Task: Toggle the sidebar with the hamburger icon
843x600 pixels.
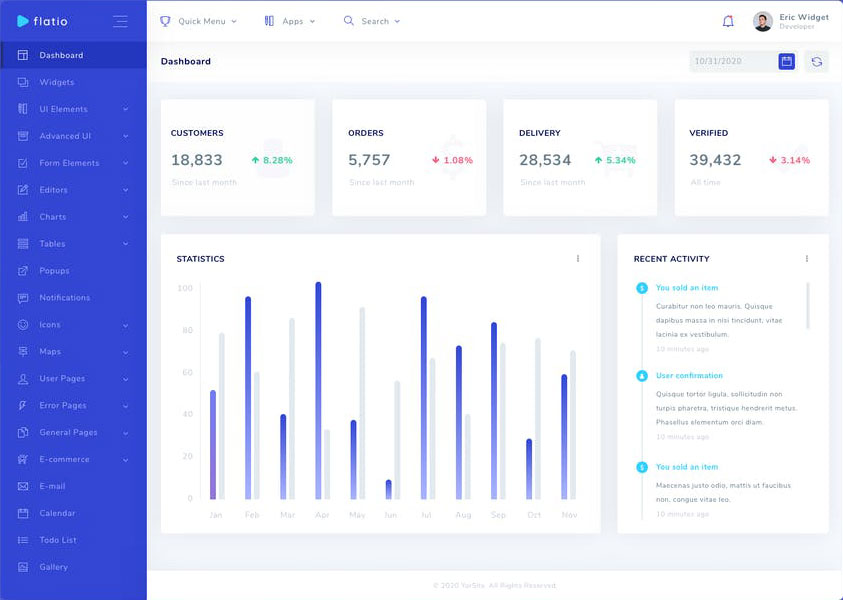Action: [120, 21]
